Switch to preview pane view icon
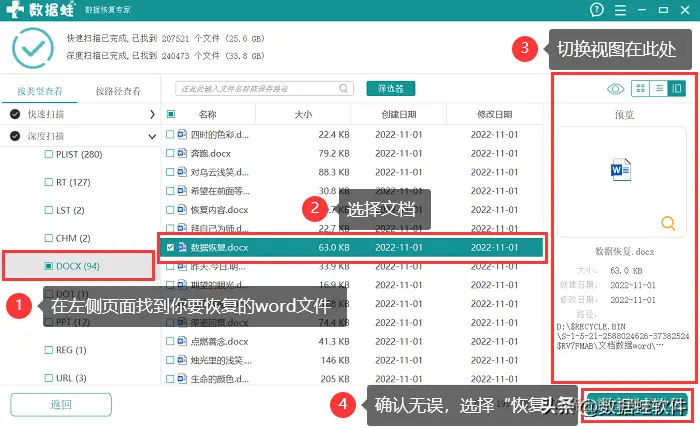This screenshot has height=428, width=700. pyautogui.click(x=677, y=88)
